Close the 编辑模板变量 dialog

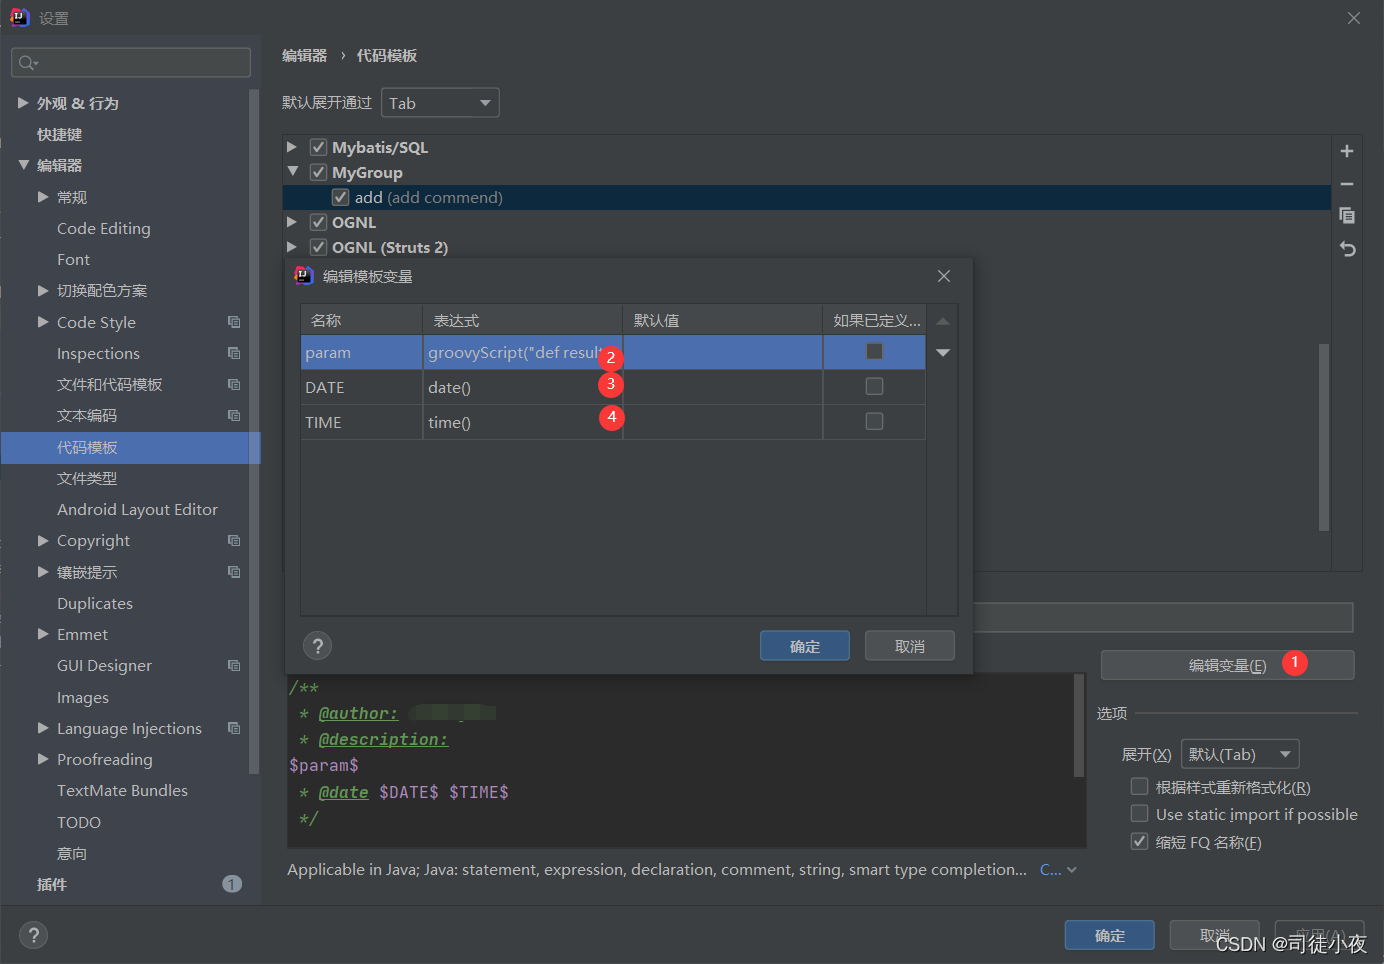pyautogui.click(x=944, y=276)
